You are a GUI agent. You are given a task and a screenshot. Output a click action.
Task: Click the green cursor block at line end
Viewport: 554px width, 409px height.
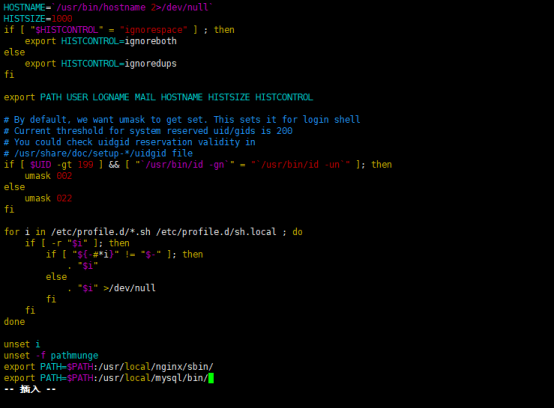pos(211,378)
